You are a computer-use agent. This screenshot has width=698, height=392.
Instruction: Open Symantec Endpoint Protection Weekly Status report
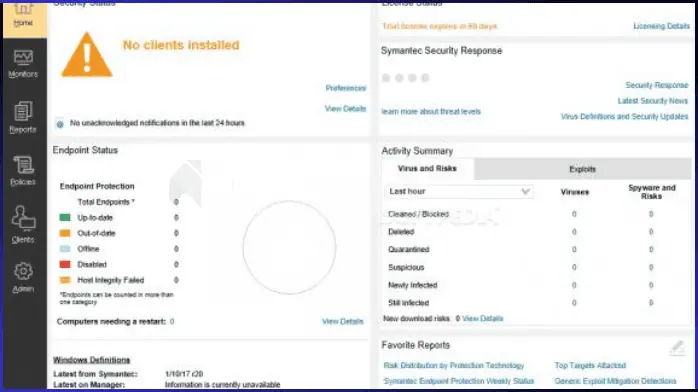click(459, 381)
